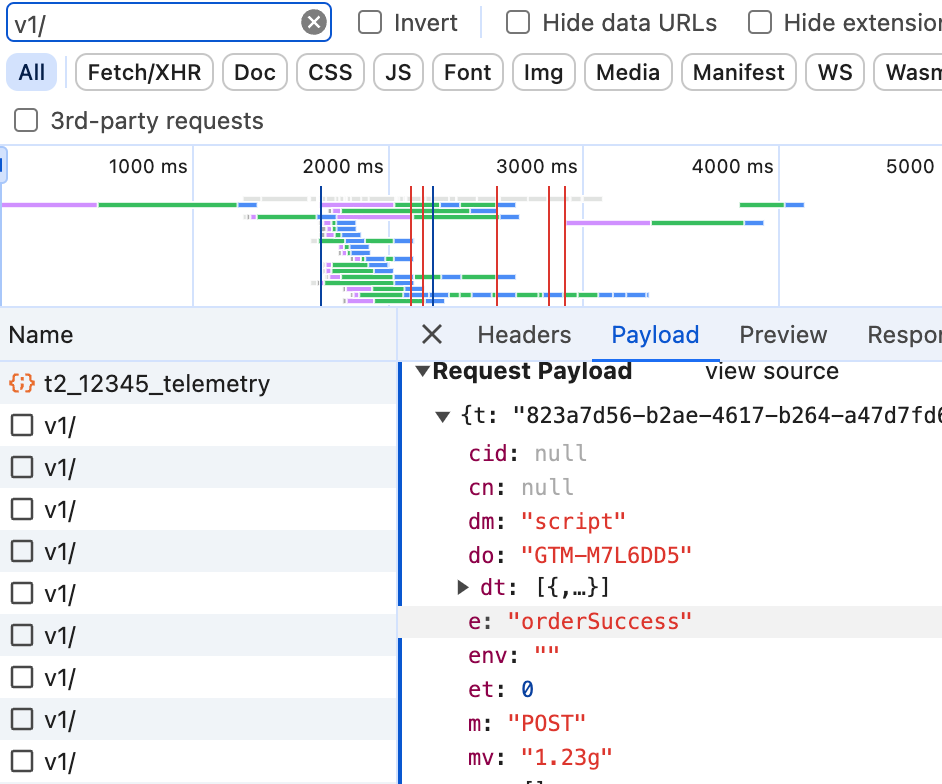Image resolution: width=942 pixels, height=784 pixels.
Task: Check the Hide data URLs option
Action: 517,22
